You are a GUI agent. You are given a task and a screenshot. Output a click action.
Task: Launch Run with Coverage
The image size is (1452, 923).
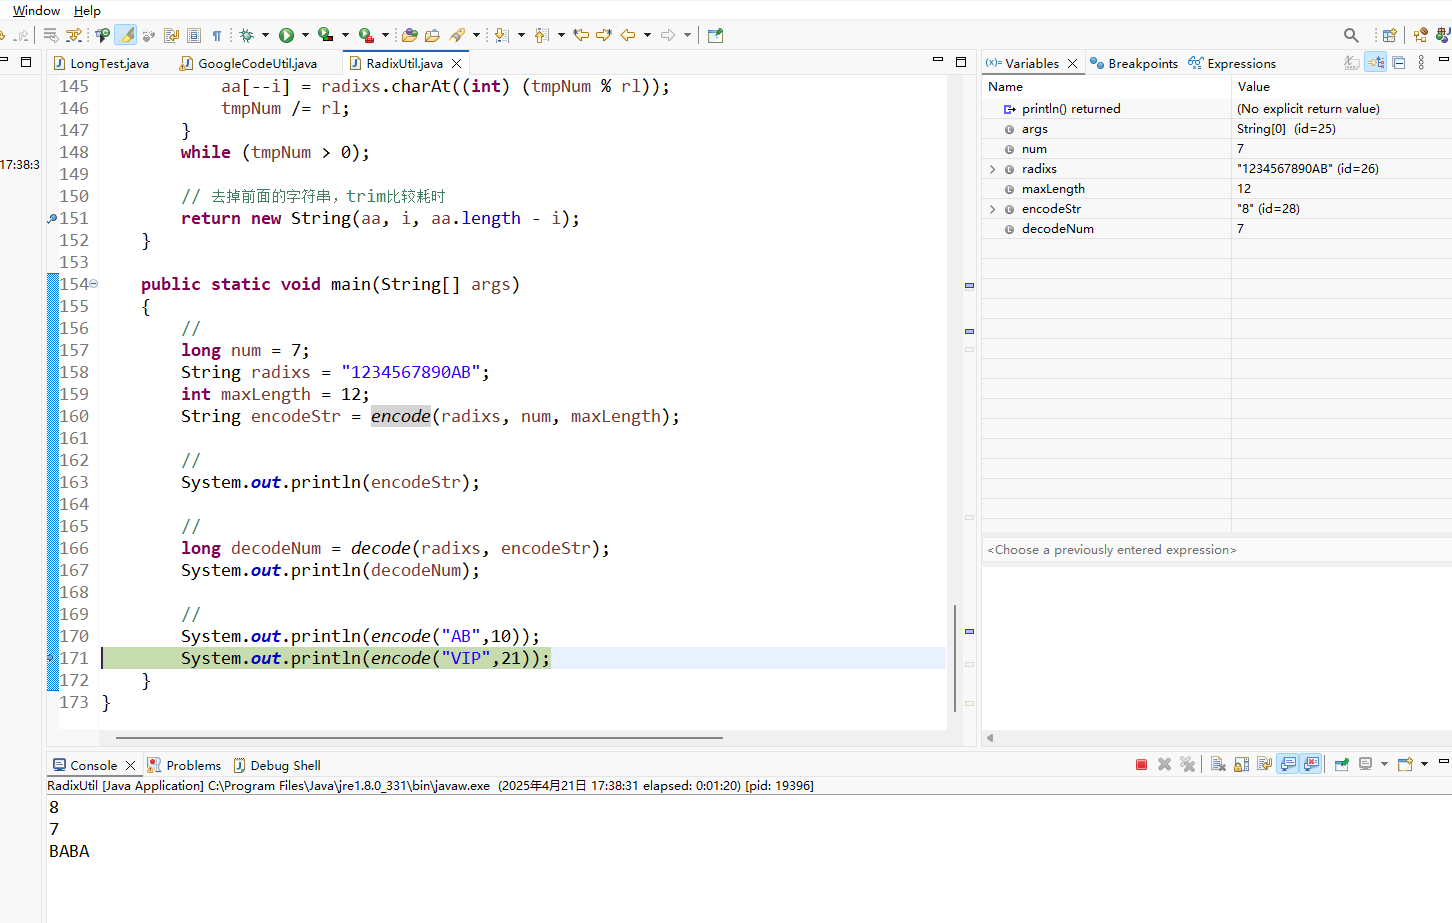pyautogui.click(x=326, y=34)
